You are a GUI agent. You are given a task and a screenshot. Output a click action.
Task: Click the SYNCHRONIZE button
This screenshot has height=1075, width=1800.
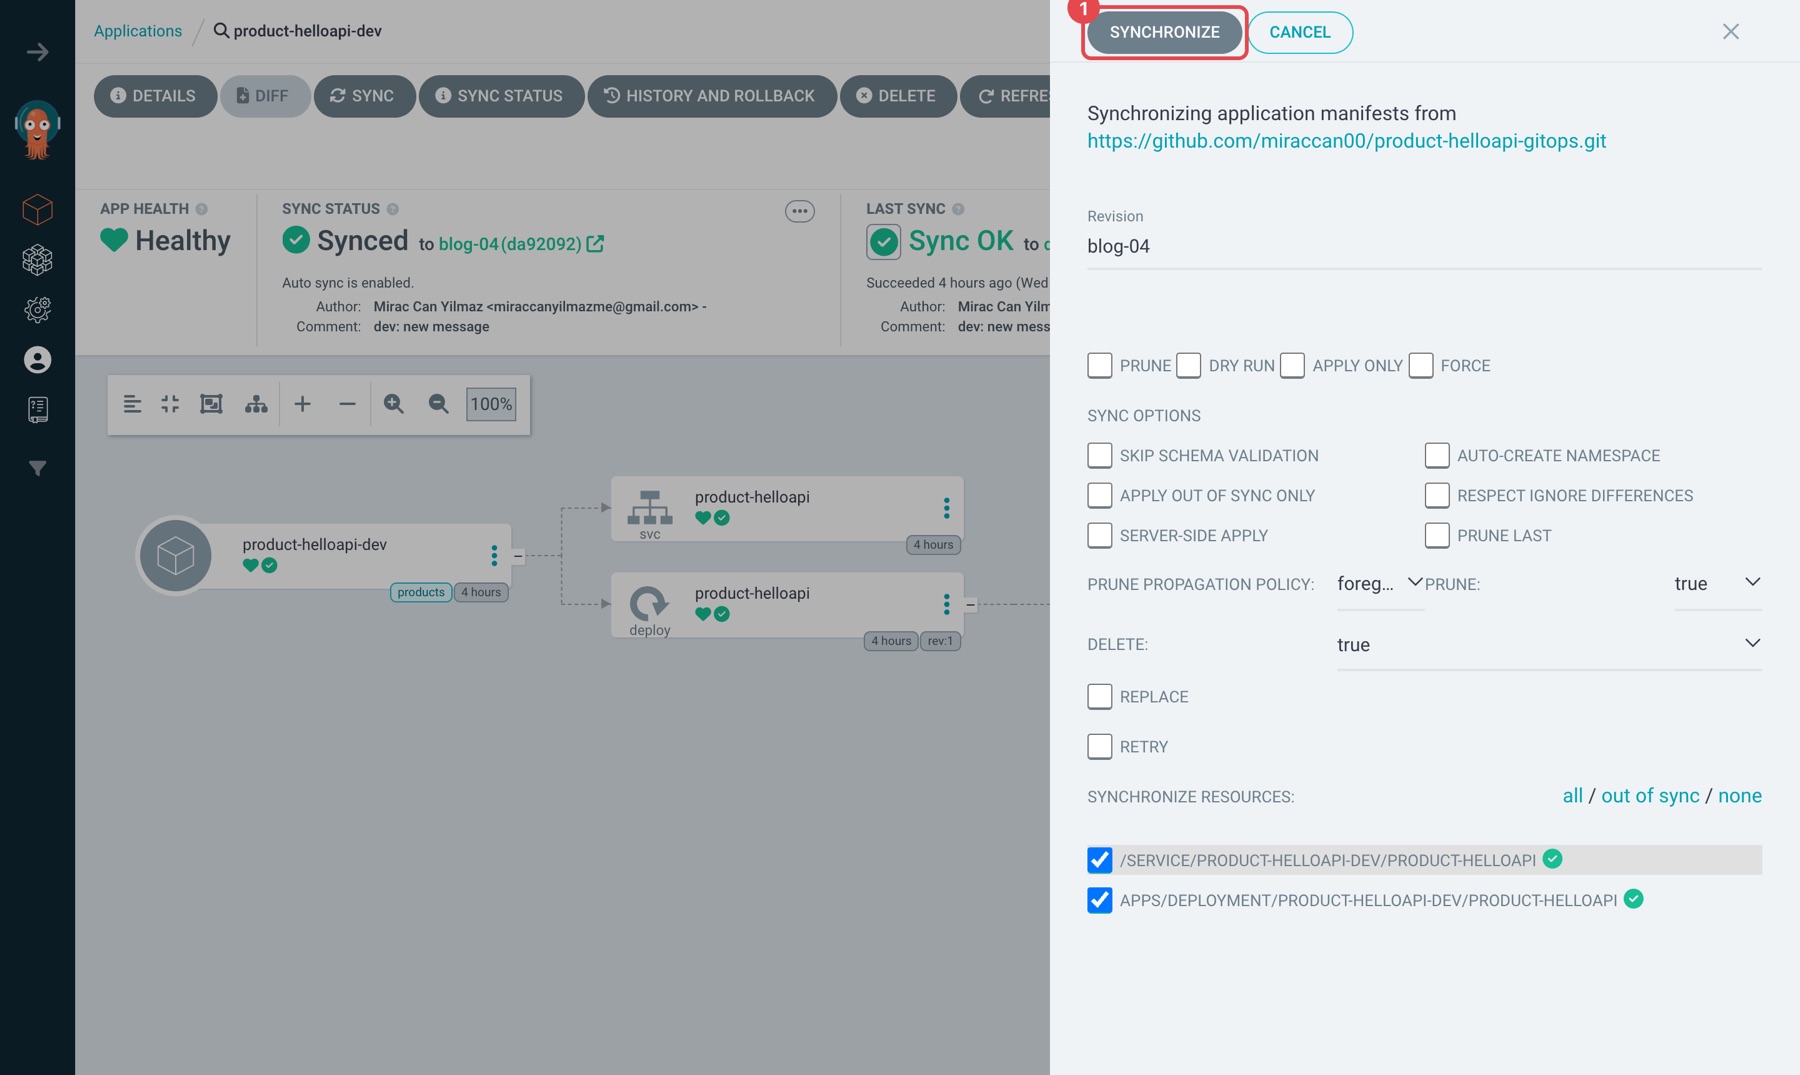(1164, 32)
